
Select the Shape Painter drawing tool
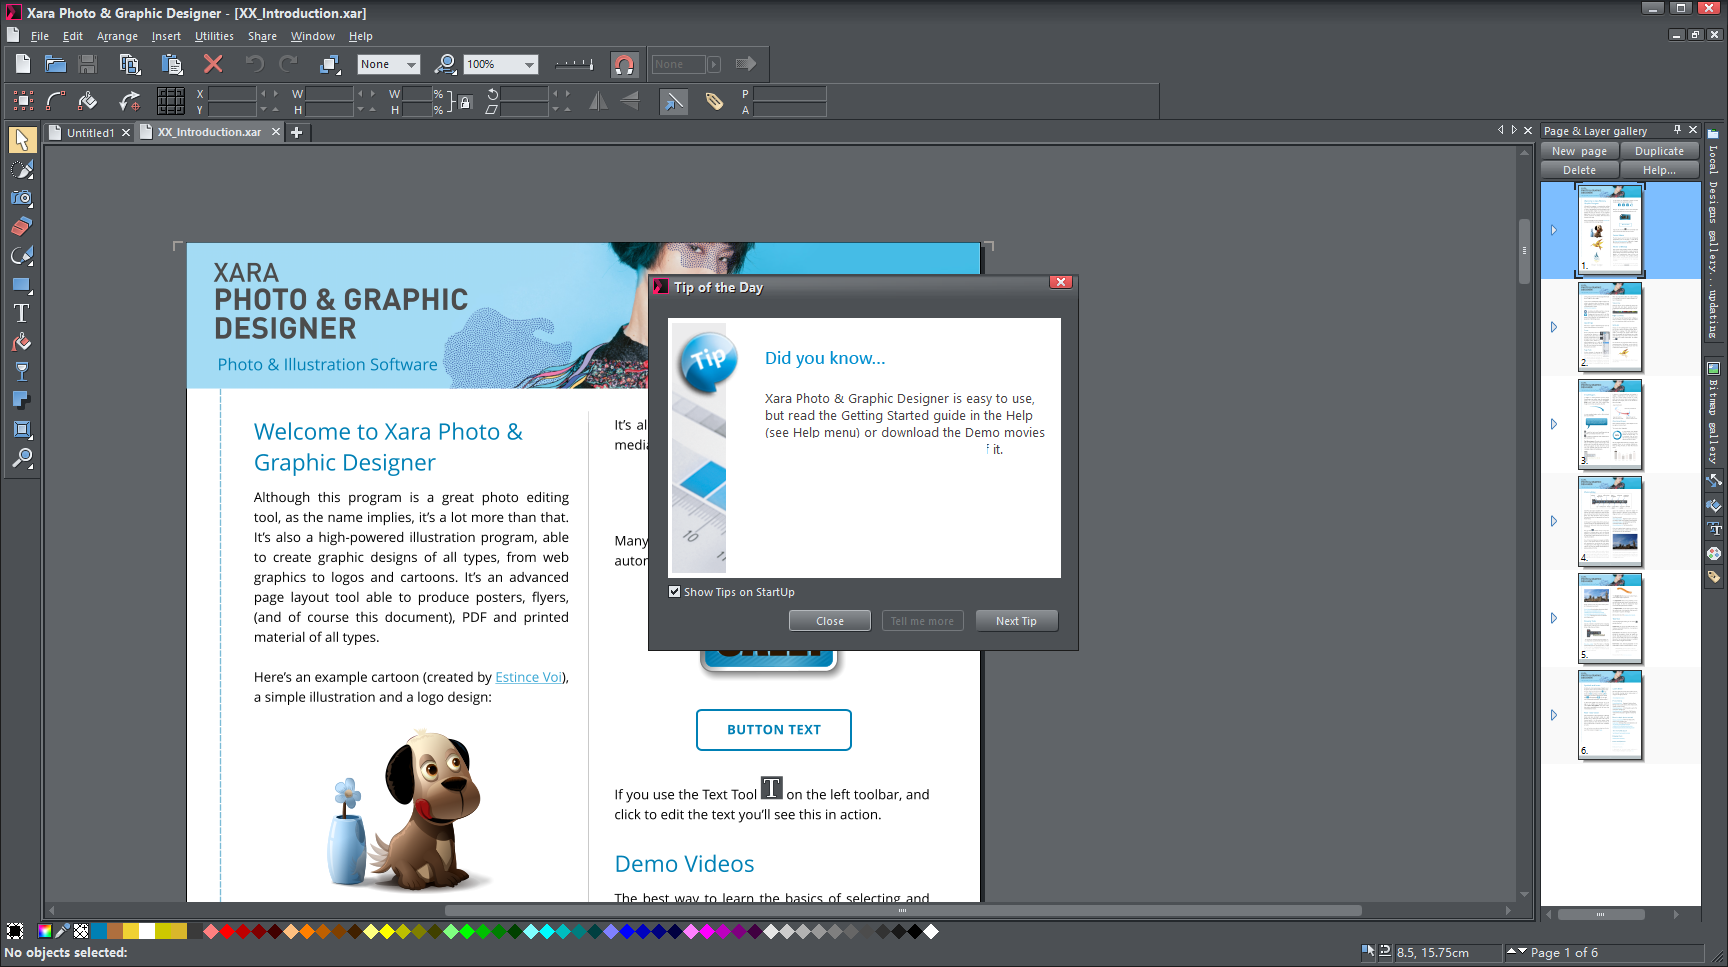coord(22,256)
